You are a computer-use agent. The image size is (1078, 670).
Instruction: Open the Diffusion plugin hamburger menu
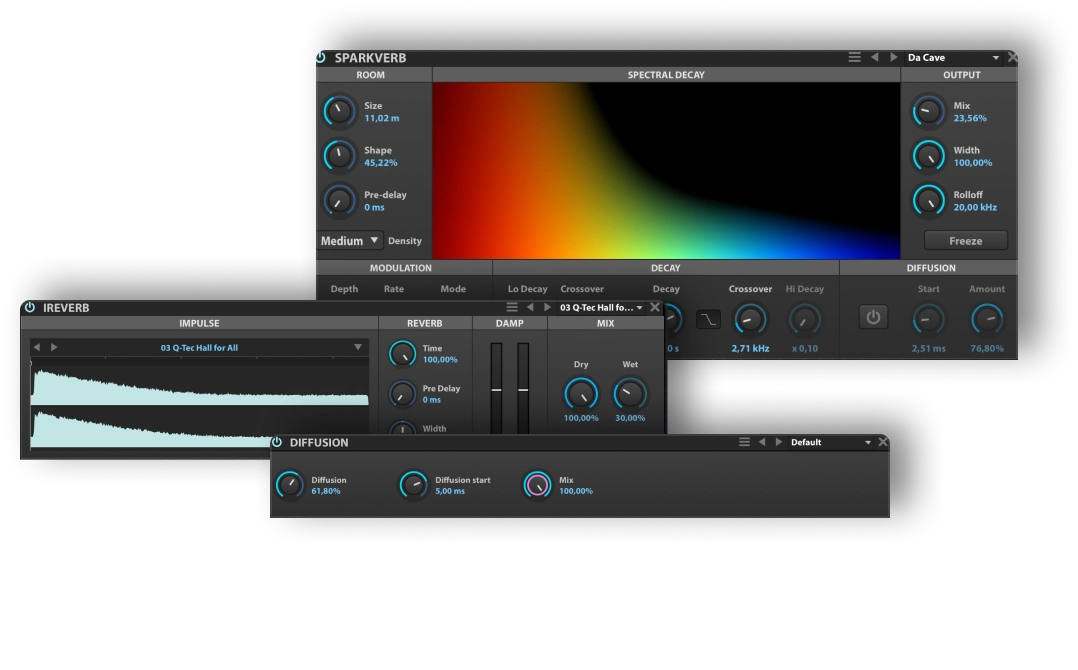coord(744,442)
